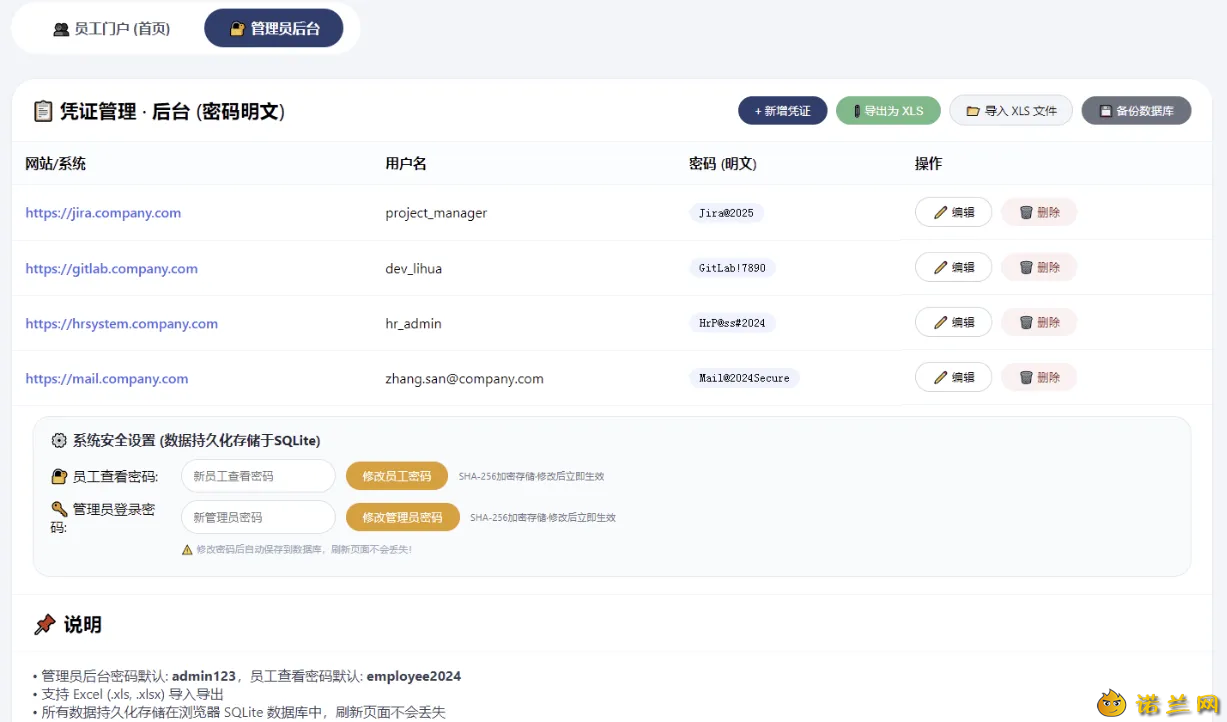This screenshot has width=1227, height=722.
Task: Select password text GitLab!7890
Action: 733,268
